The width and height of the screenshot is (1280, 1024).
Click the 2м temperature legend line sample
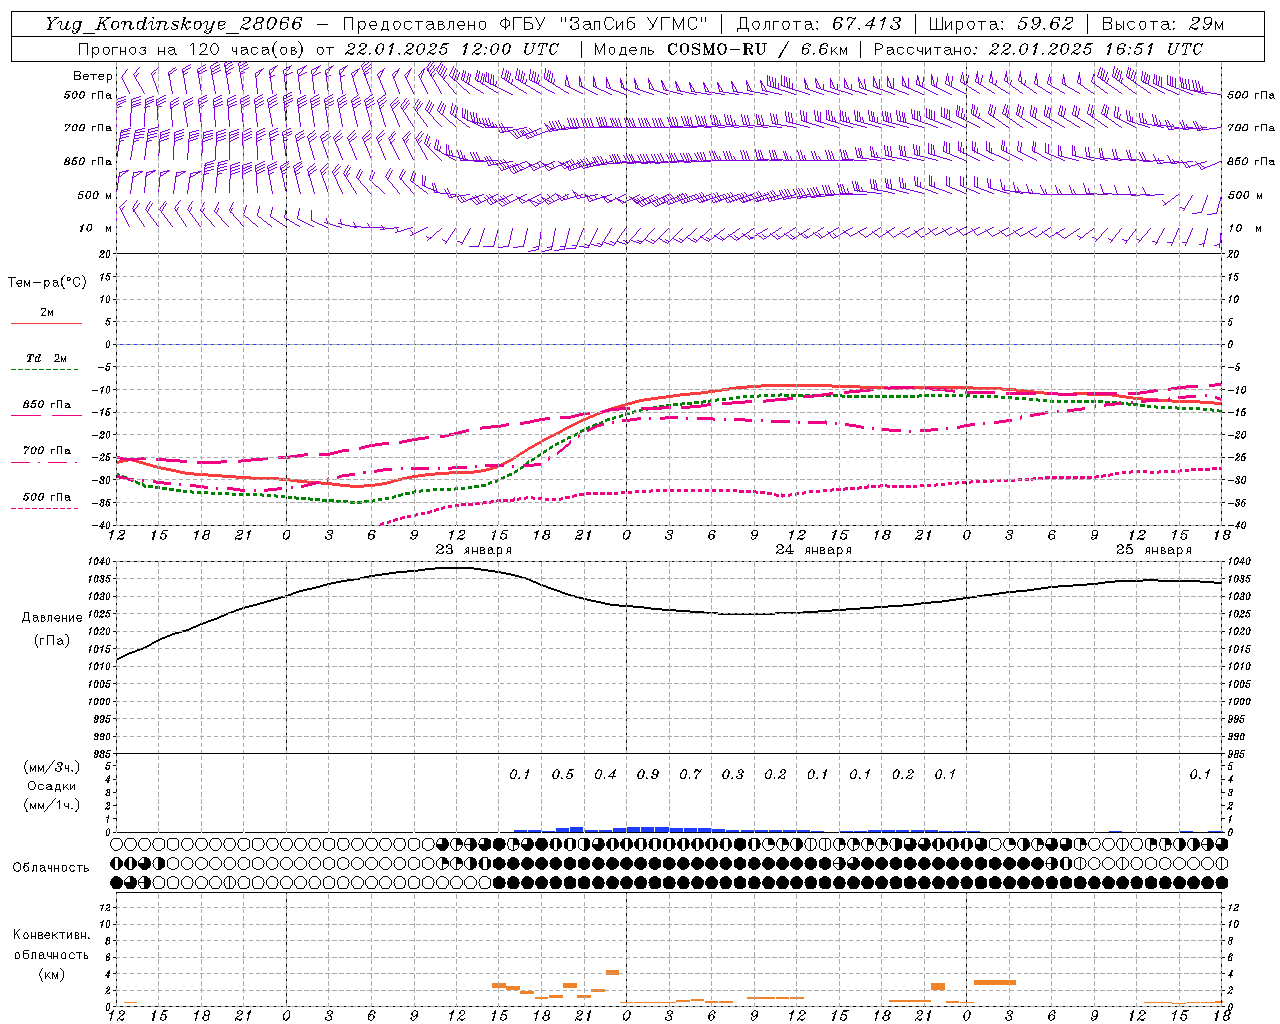[x=46, y=324]
